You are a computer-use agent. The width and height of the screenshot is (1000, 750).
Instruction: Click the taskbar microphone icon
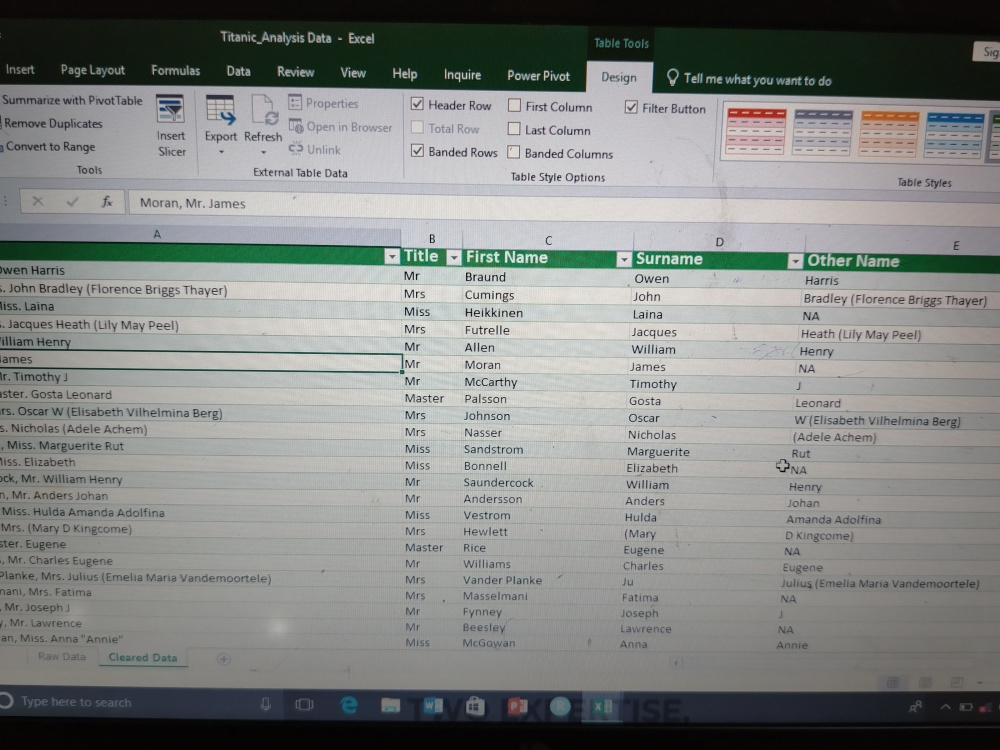pyautogui.click(x=265, y=703)
